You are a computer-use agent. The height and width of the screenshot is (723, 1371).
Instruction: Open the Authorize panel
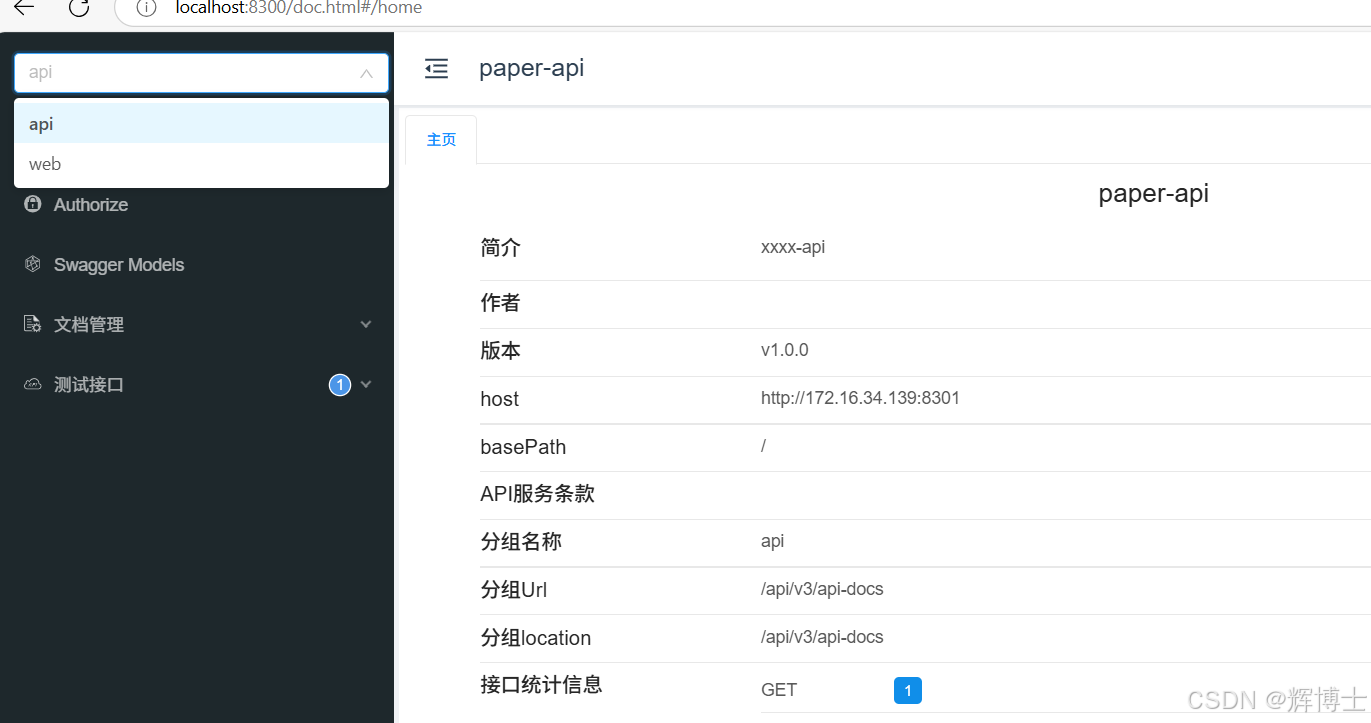click(x=90, y=204)
